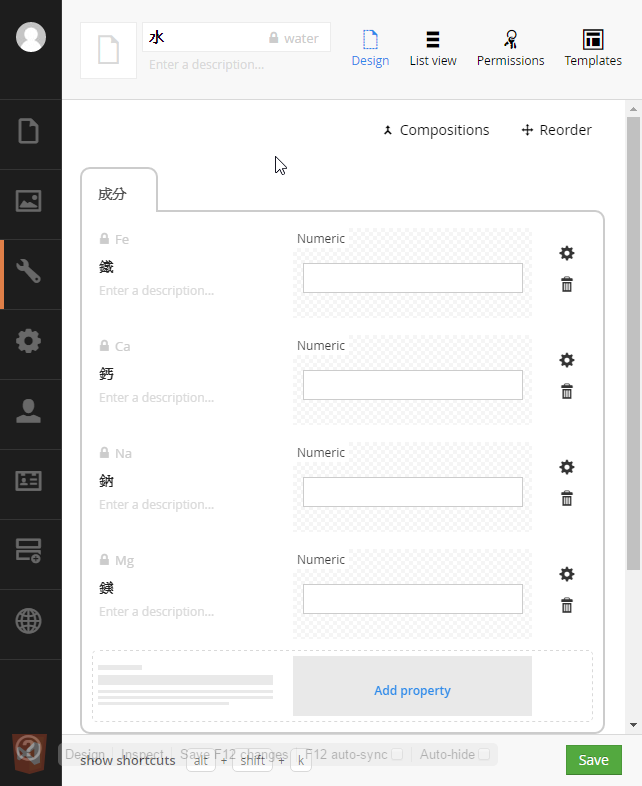Open the user avatar profile
Image resolution: width=642 pixels, height=786 pixels.
tap(31, 37)
